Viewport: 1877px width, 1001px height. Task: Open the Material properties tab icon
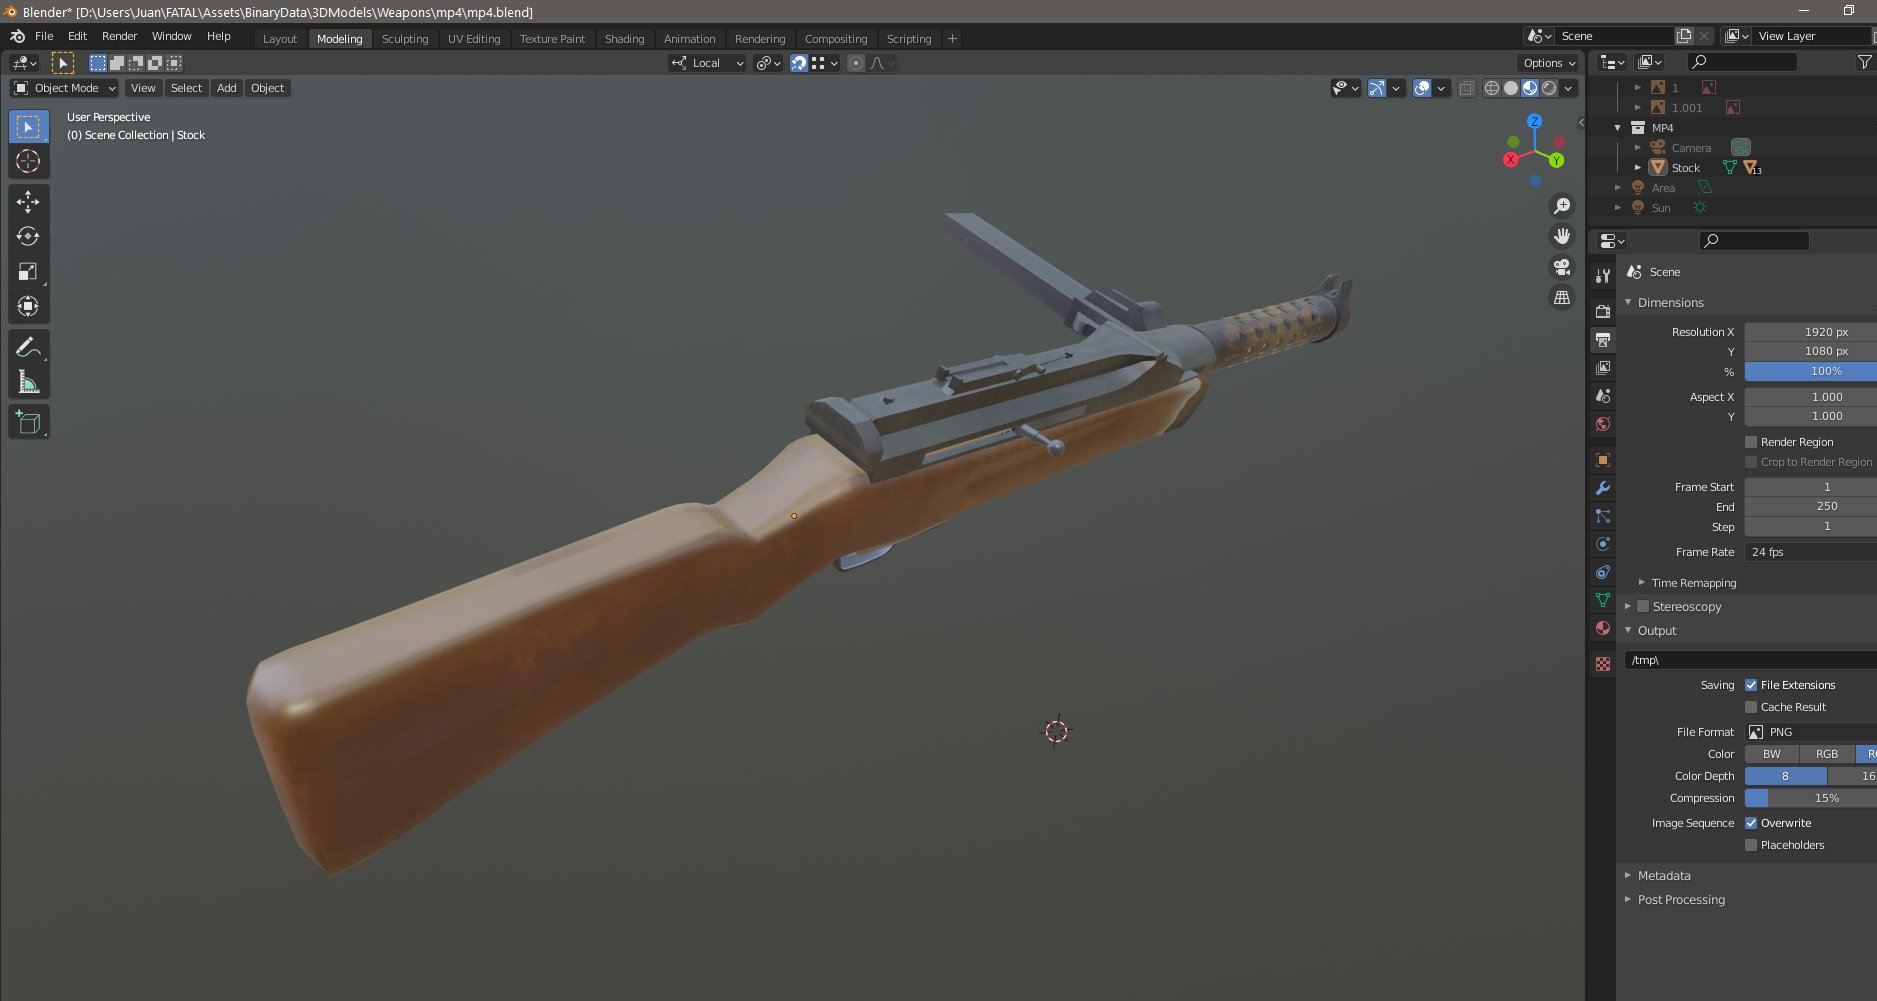(x=1603, y=628)
